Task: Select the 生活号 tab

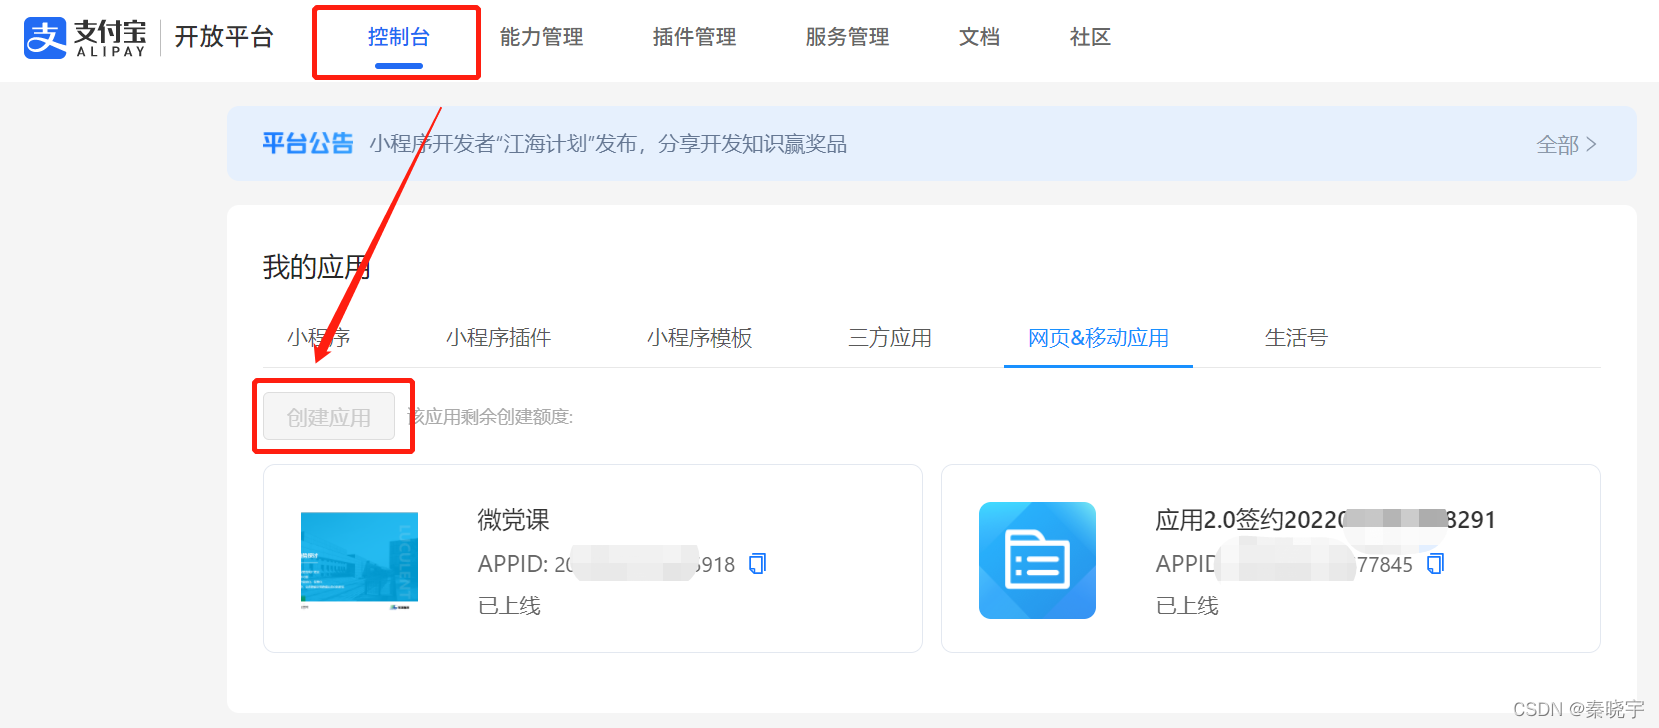Action: tap(1296, 338)
